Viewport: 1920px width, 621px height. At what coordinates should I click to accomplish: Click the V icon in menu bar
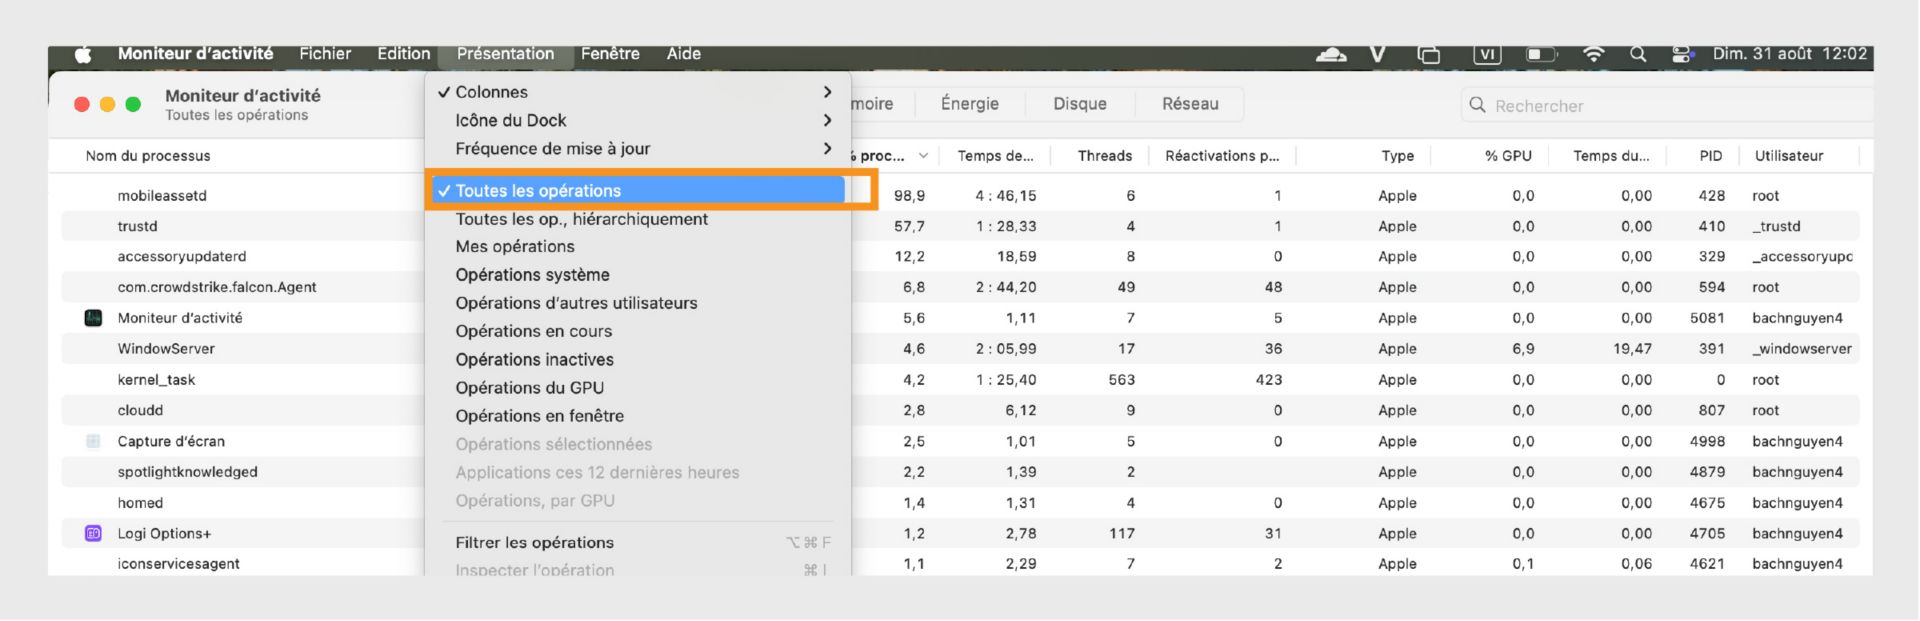click(x=1378, y=54)
